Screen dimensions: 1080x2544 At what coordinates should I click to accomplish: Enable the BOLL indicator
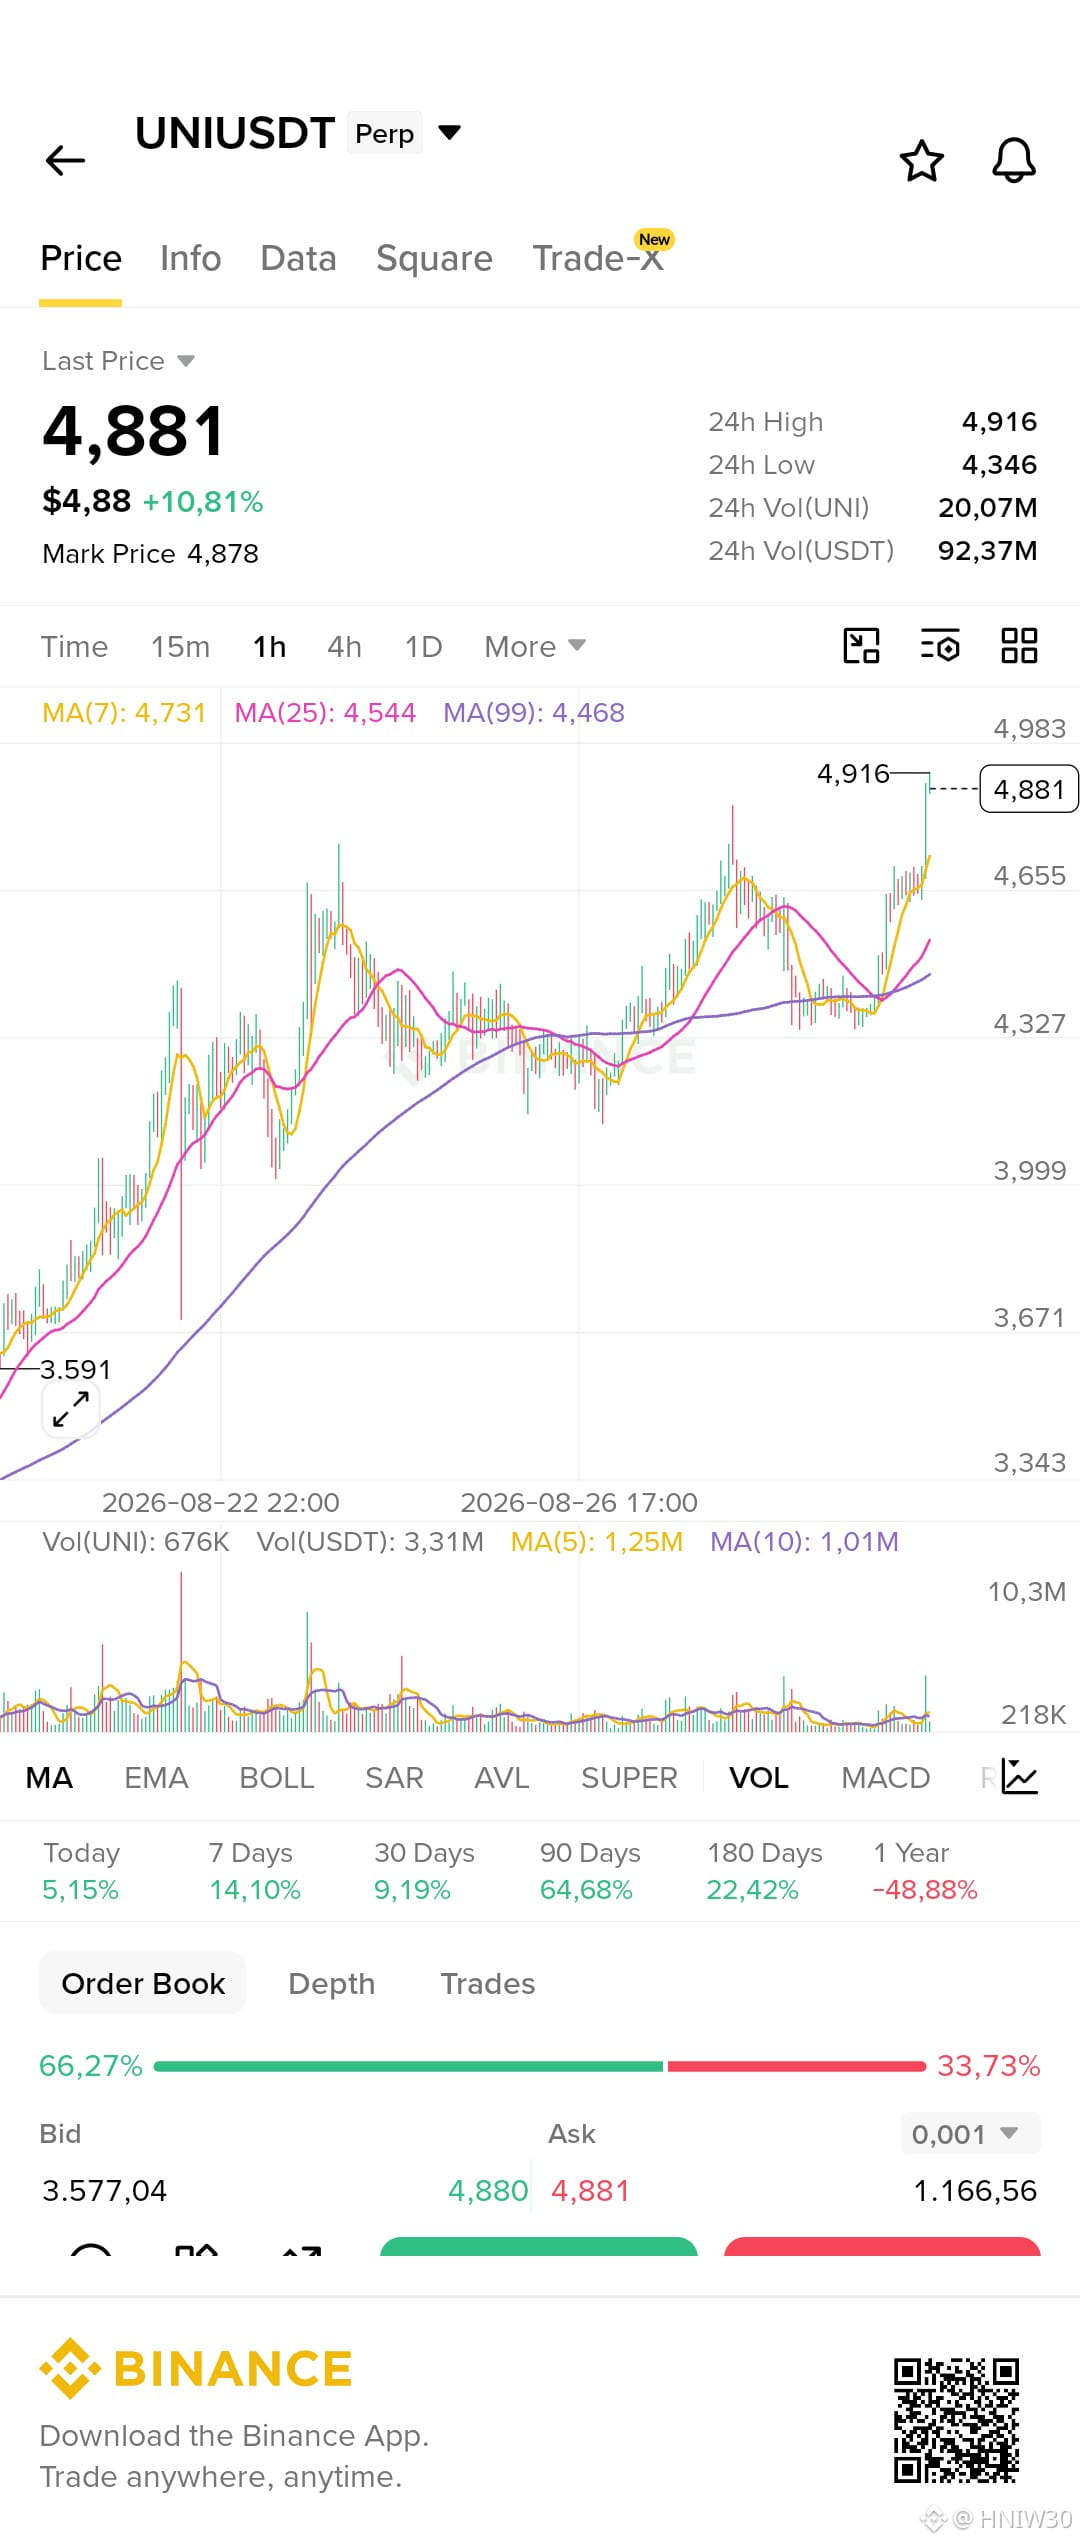click(x=277, y=1777)
